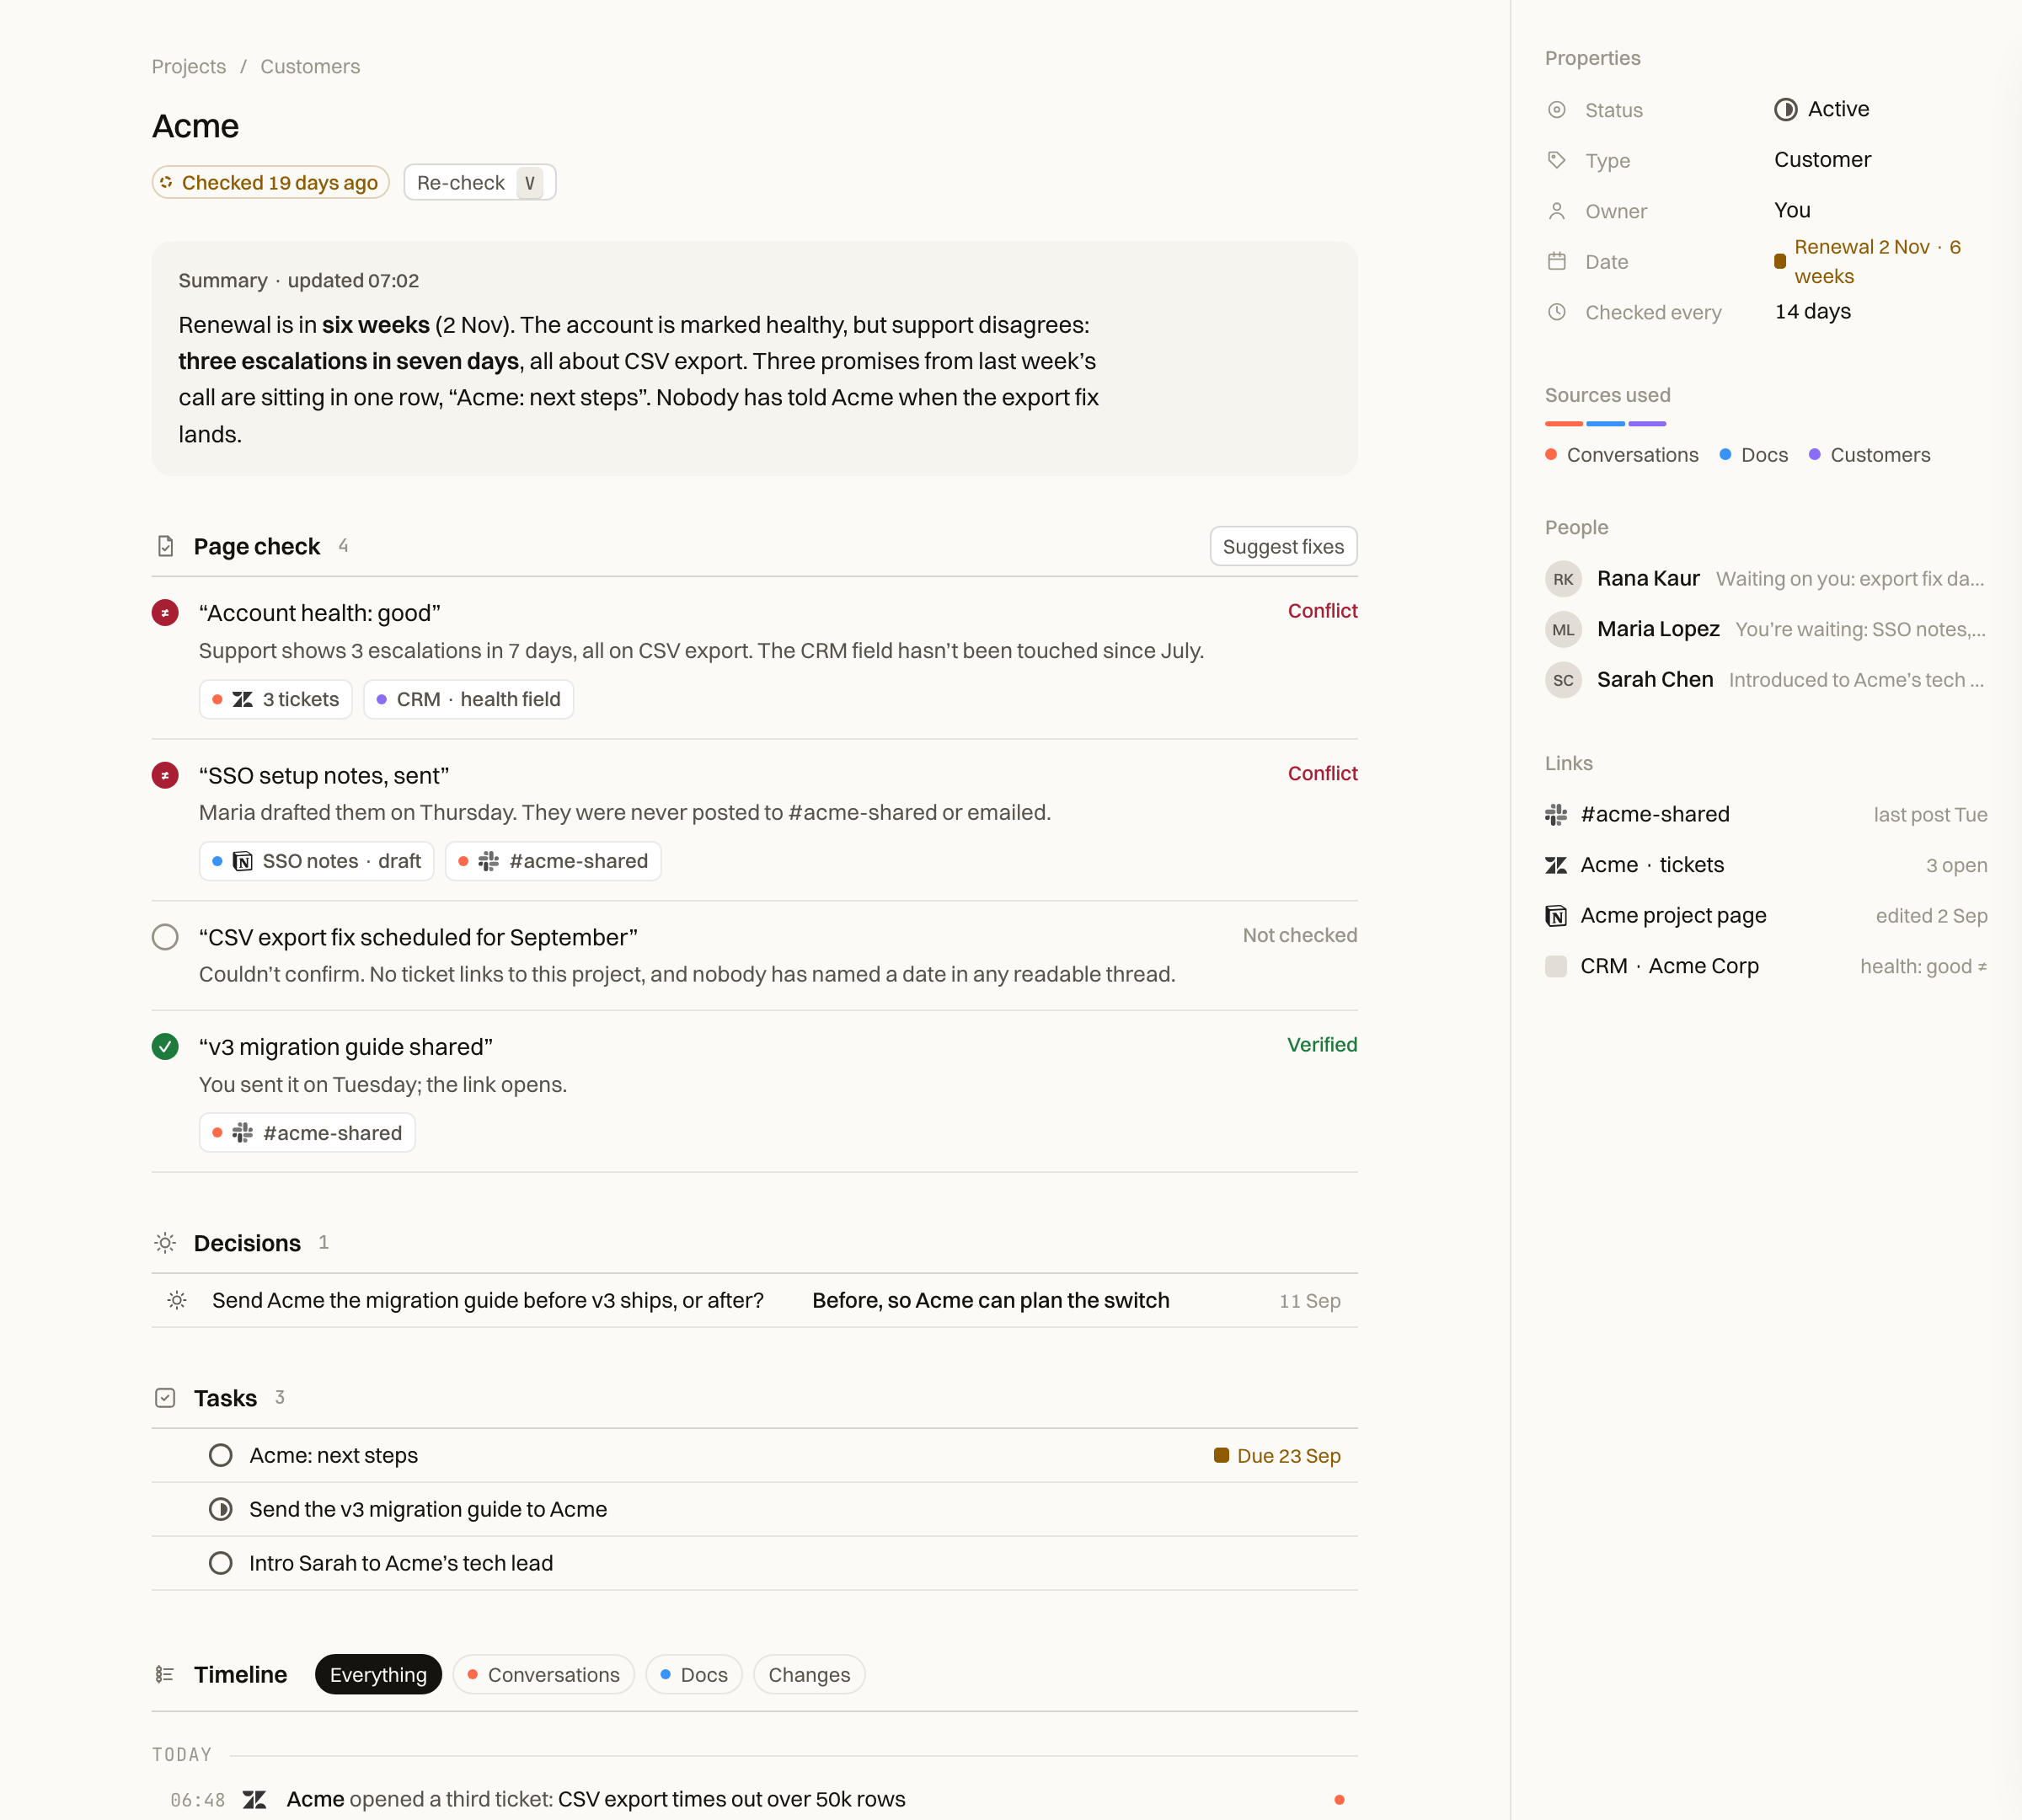Click the Type tag icon in Properties
The width and height of the screenshot is (2022, 1820).
pos(1557,160)
